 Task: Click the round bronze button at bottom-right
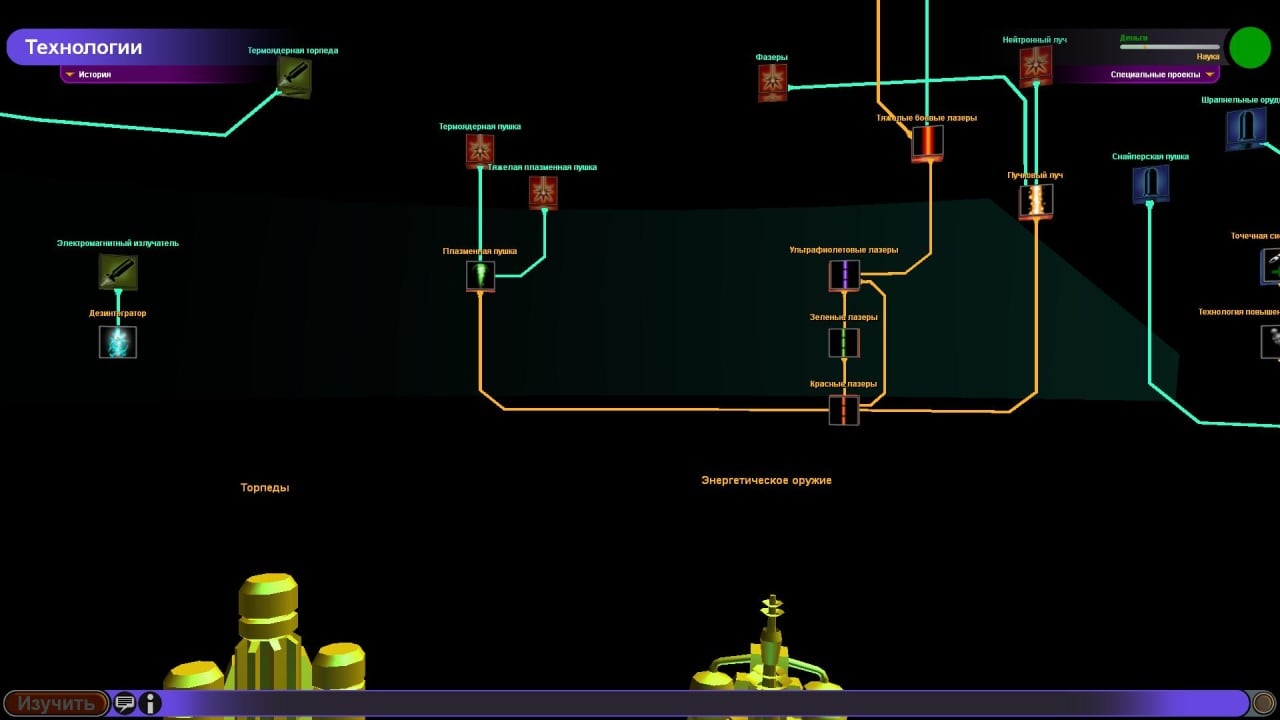coord(1263,703)
